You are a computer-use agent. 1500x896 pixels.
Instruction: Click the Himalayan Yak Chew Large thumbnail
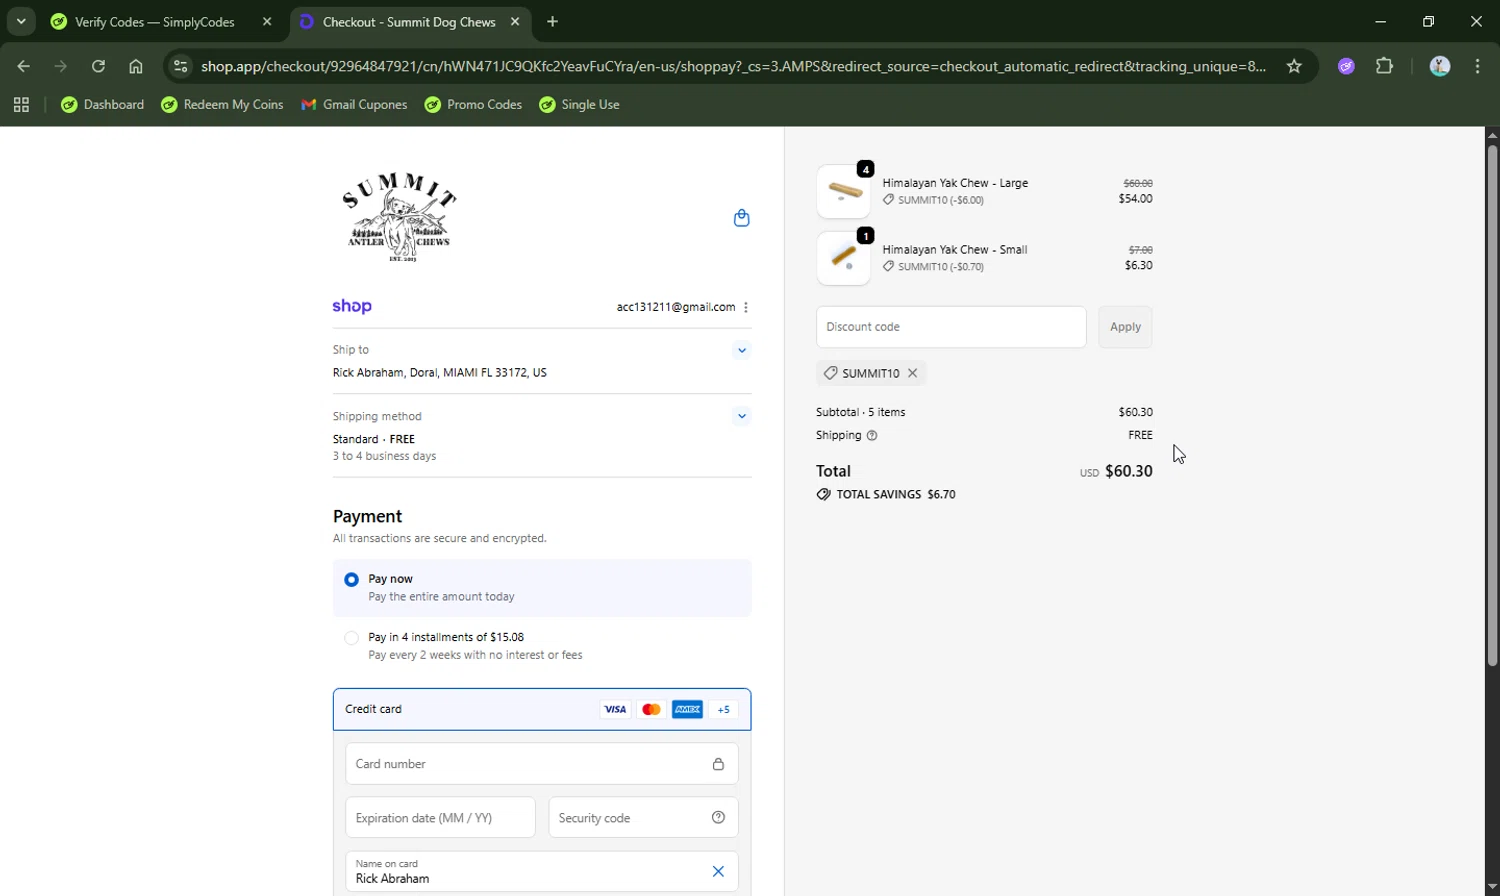coord(843,191)
